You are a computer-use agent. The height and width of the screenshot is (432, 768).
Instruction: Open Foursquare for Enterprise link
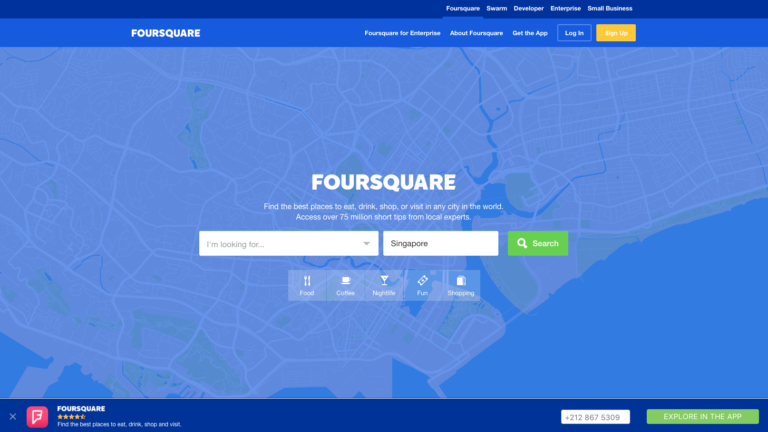pyautogui.click(x=402, y=33)
